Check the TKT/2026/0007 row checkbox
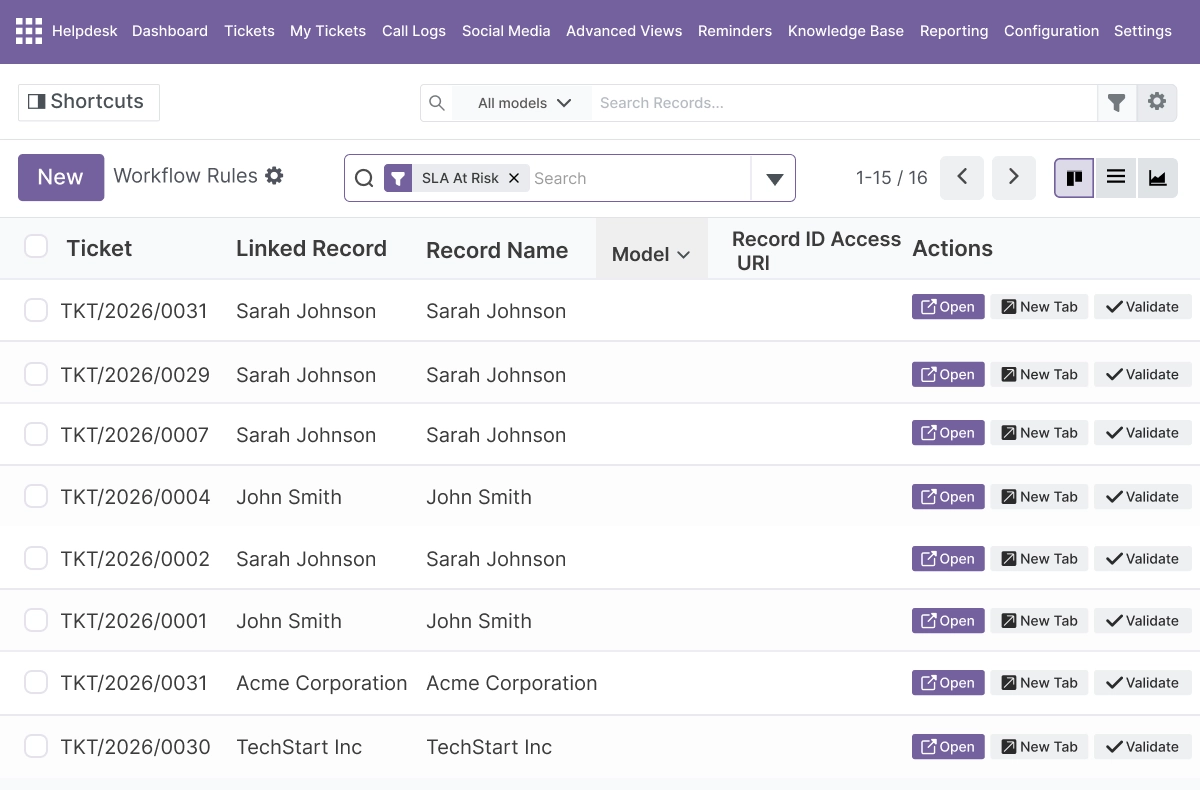This screenshot has width=1200, height=790. 36,434
